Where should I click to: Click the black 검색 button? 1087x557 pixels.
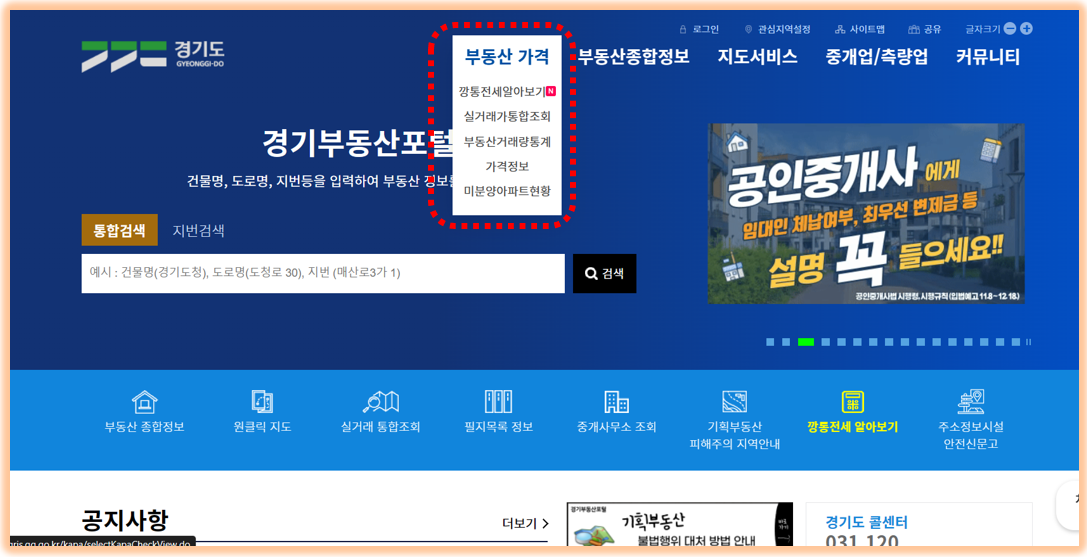point(605,273)
